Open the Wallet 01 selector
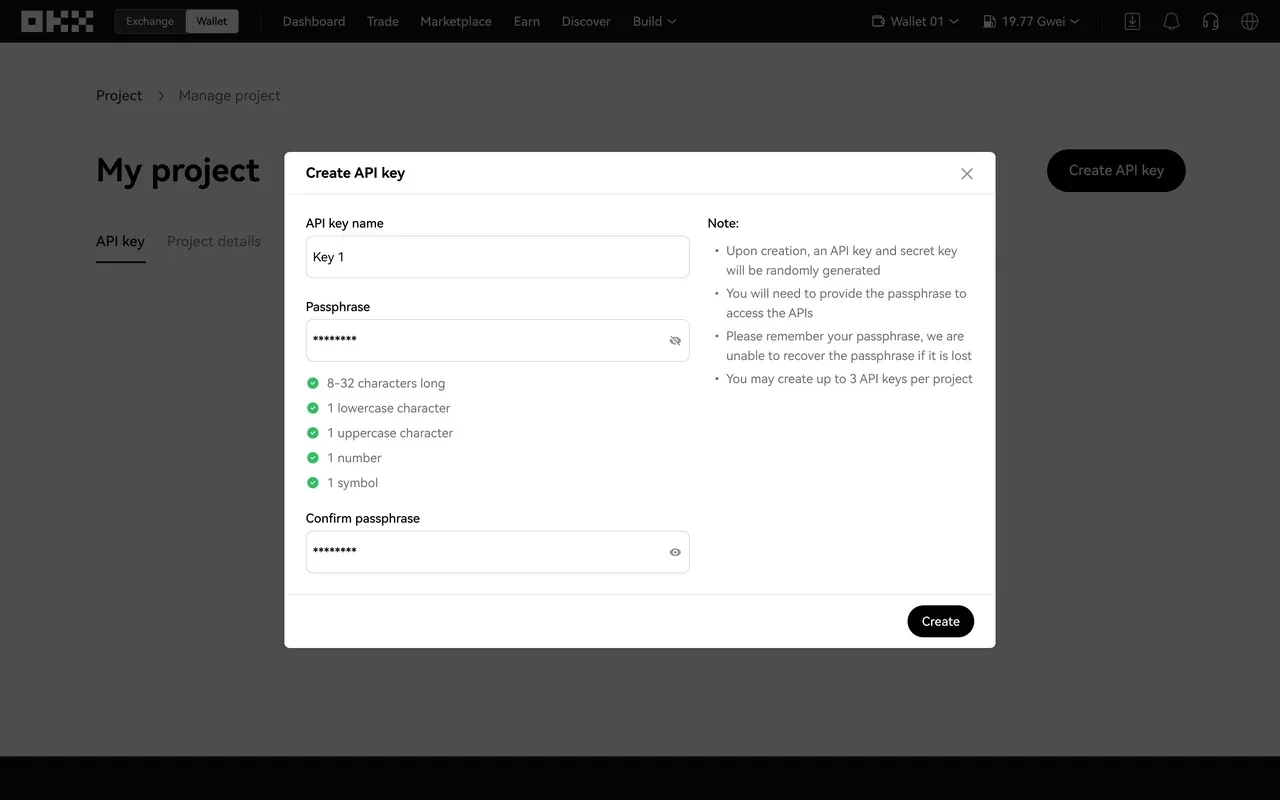Viewport: 1280px width, 800px height. pyautogui.click(x=915, y=21)
